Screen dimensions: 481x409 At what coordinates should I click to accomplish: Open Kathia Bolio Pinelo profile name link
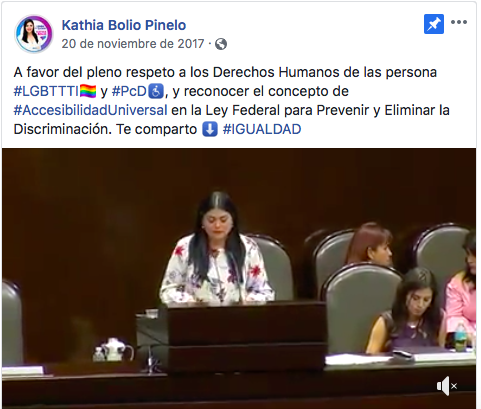coord(124,25)
